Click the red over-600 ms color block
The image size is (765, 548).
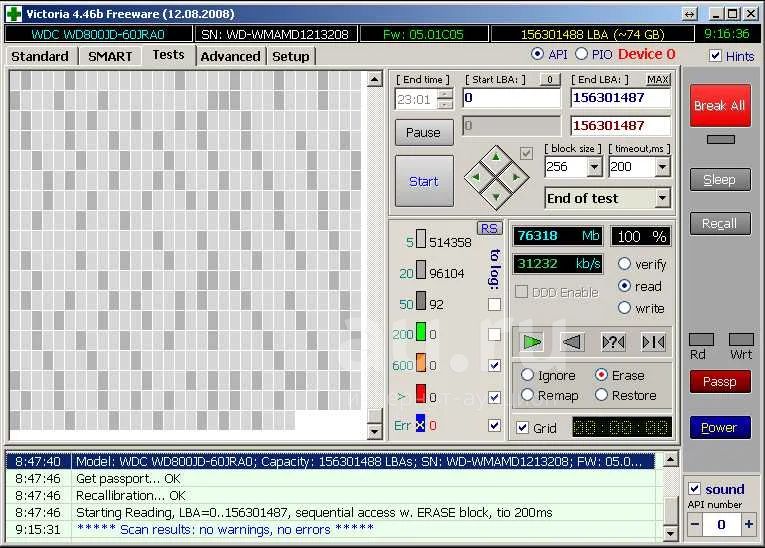421,394
